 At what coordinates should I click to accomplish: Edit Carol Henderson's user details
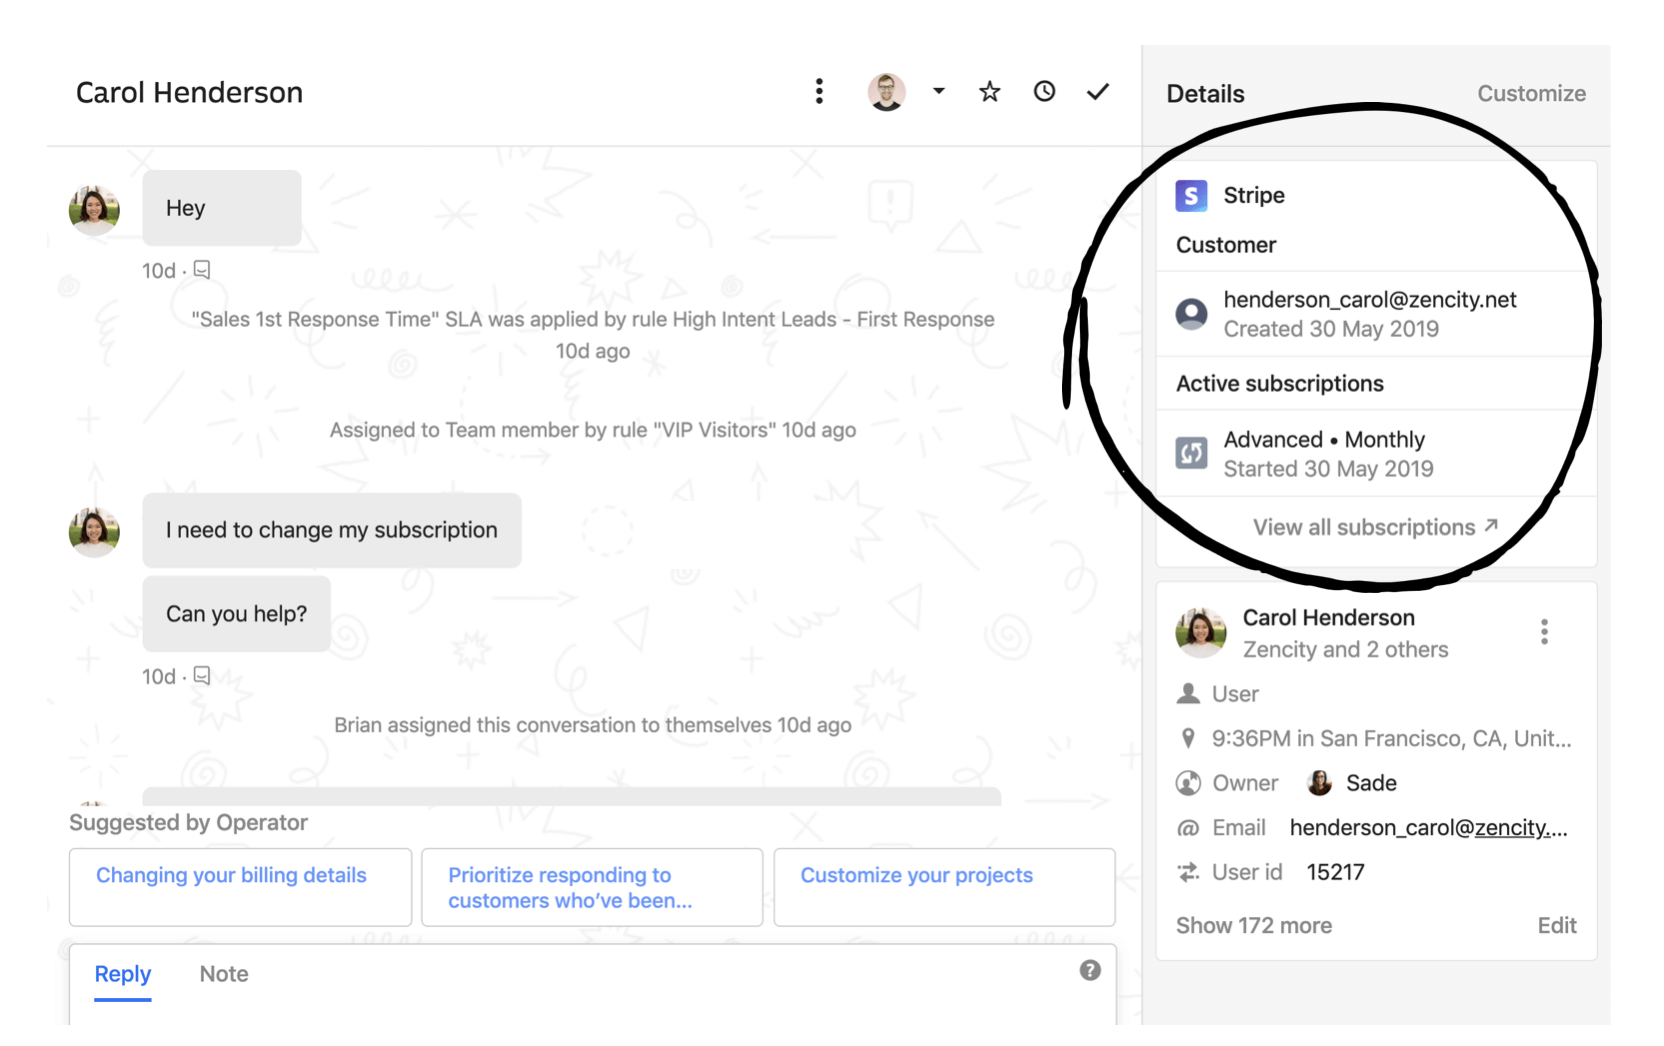(1556, 926)
